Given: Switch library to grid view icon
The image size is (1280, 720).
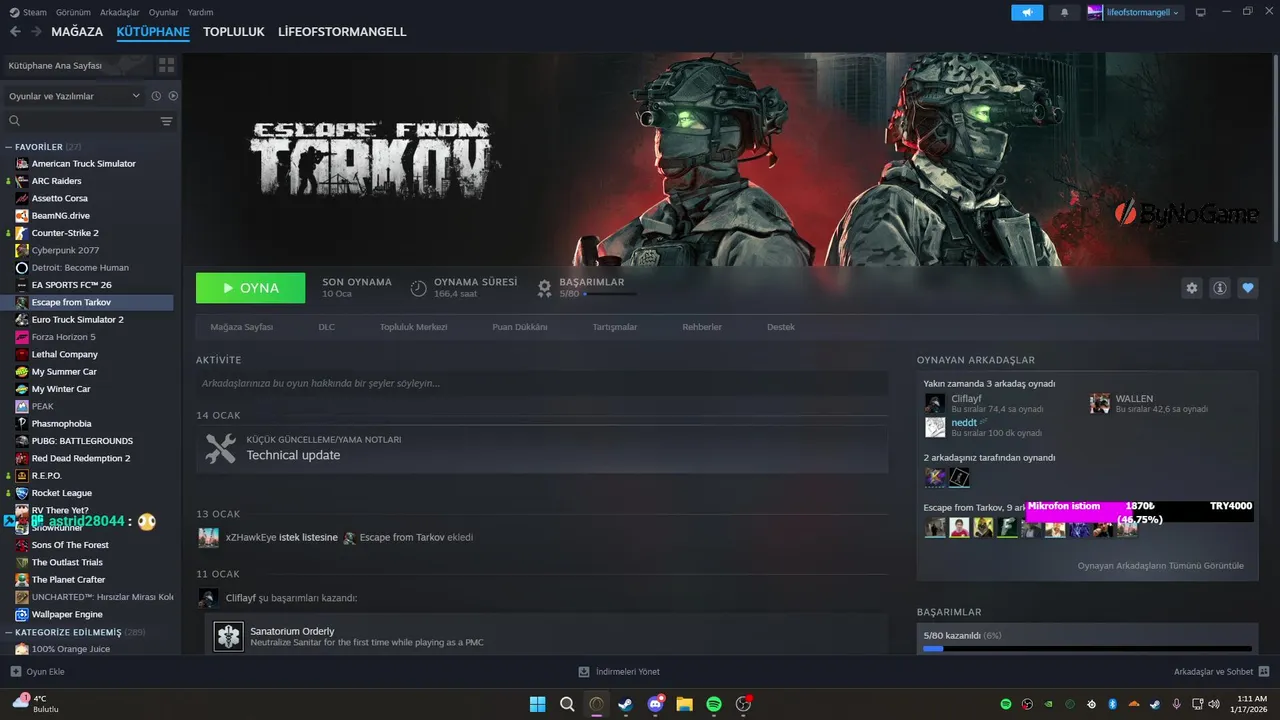Looking at the screenshot, I should click(166, 65).
